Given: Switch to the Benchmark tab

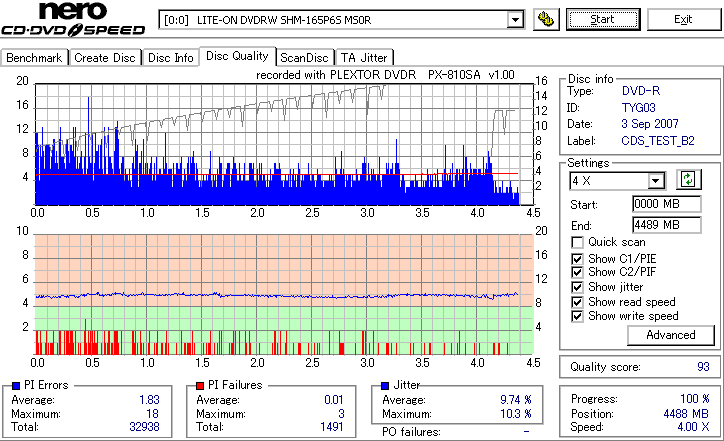Looking at the screenshot, I should [34, 58].
